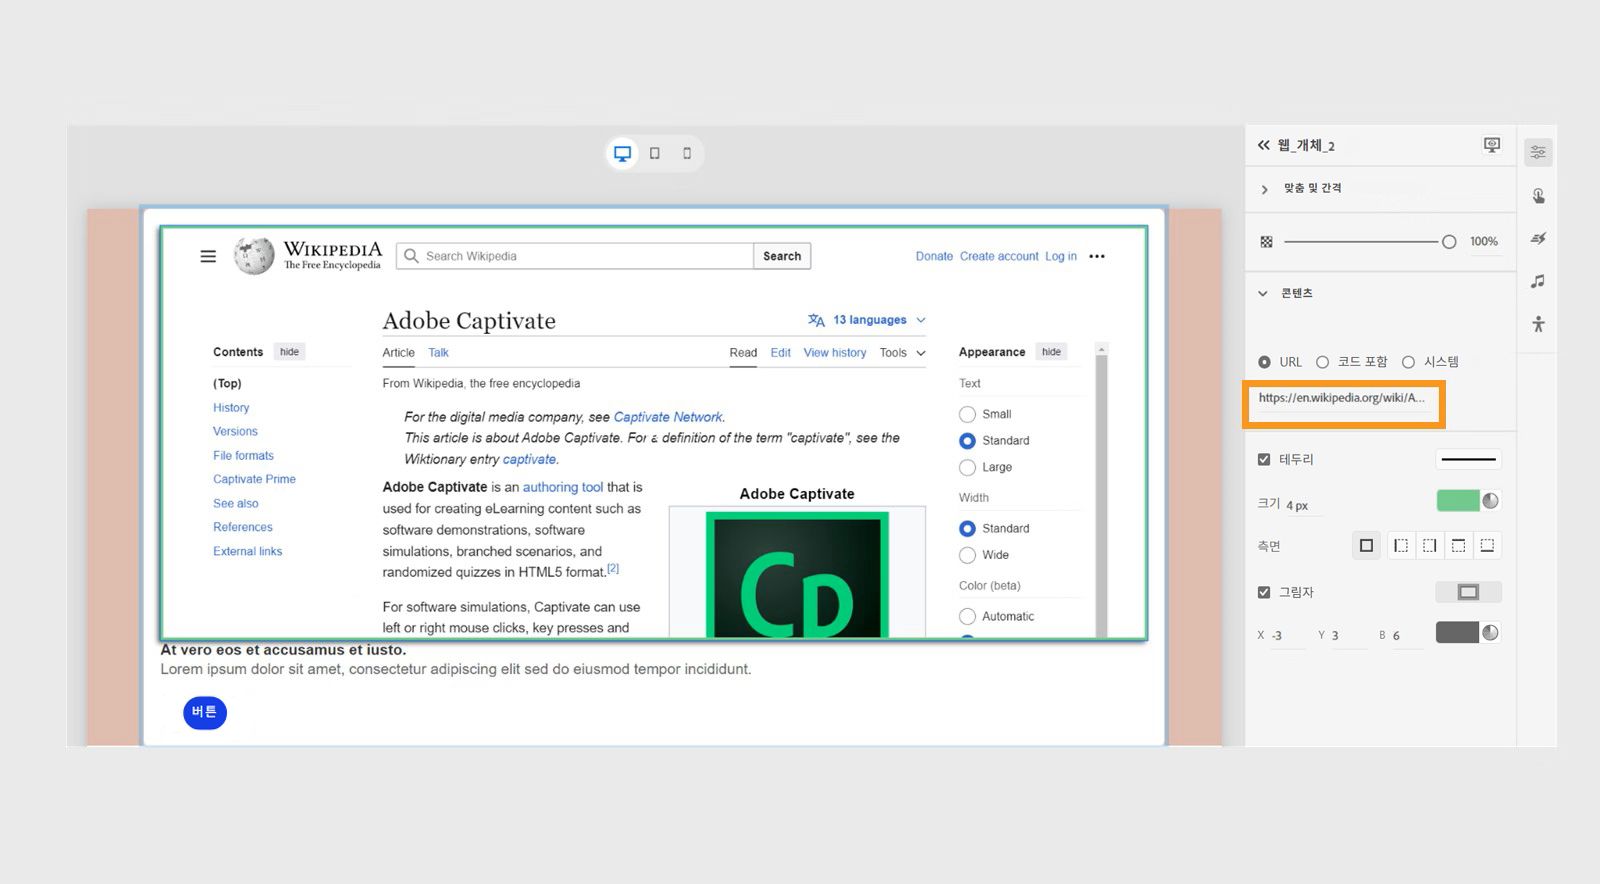The height and width of the screenshot is (884, 1600).
Task: Open Wikipedia hamburger main menu
Action: [x=208, y=256]
